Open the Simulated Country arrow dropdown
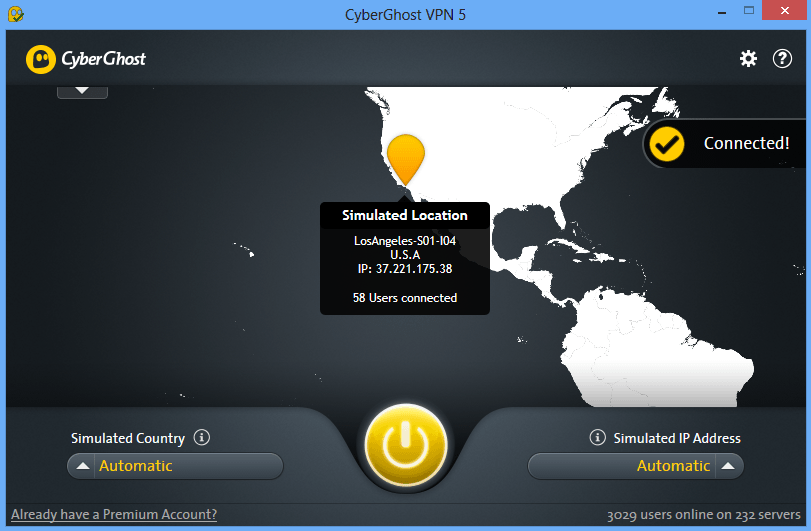 [82, 466]
